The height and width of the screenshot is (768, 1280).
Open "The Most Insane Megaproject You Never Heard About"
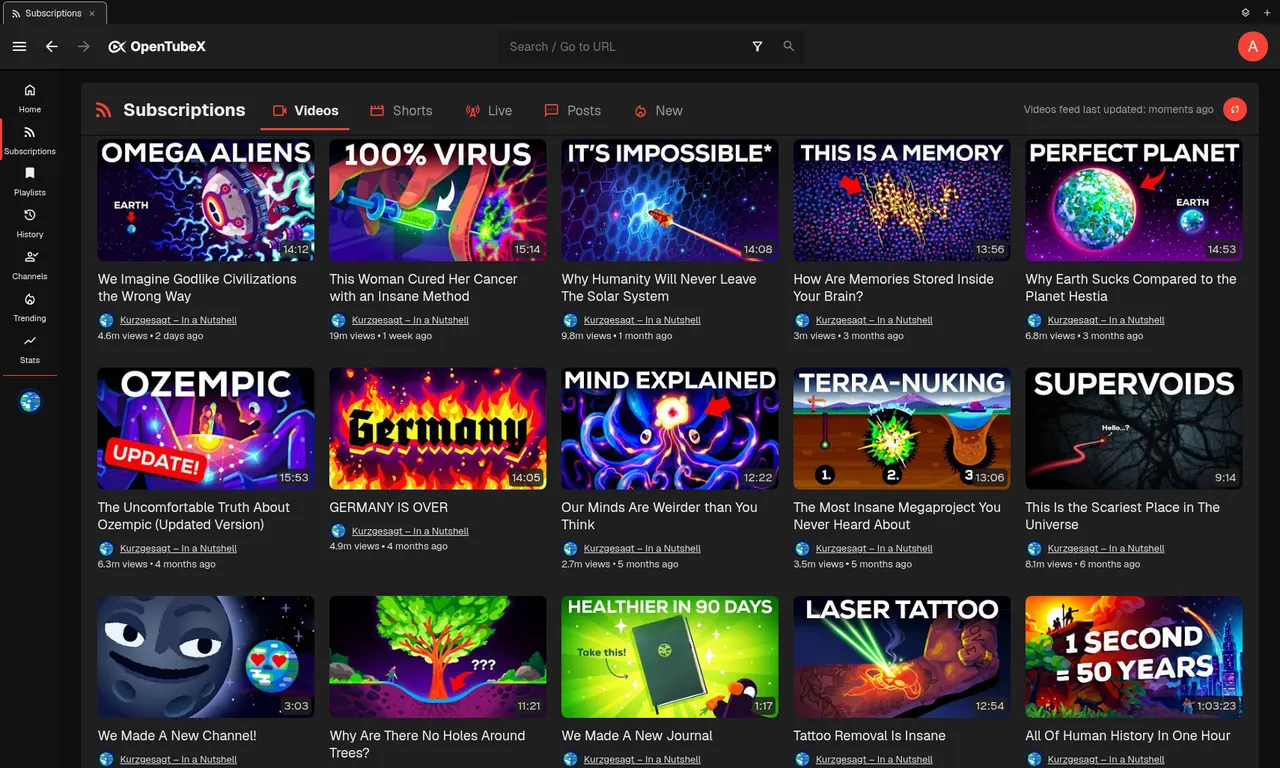[897, 516]
